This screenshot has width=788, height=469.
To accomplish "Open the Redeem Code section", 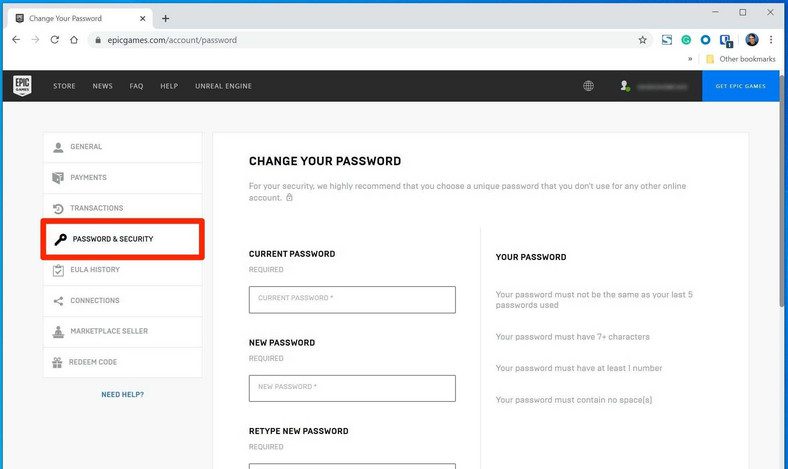I will click(123, 362).
